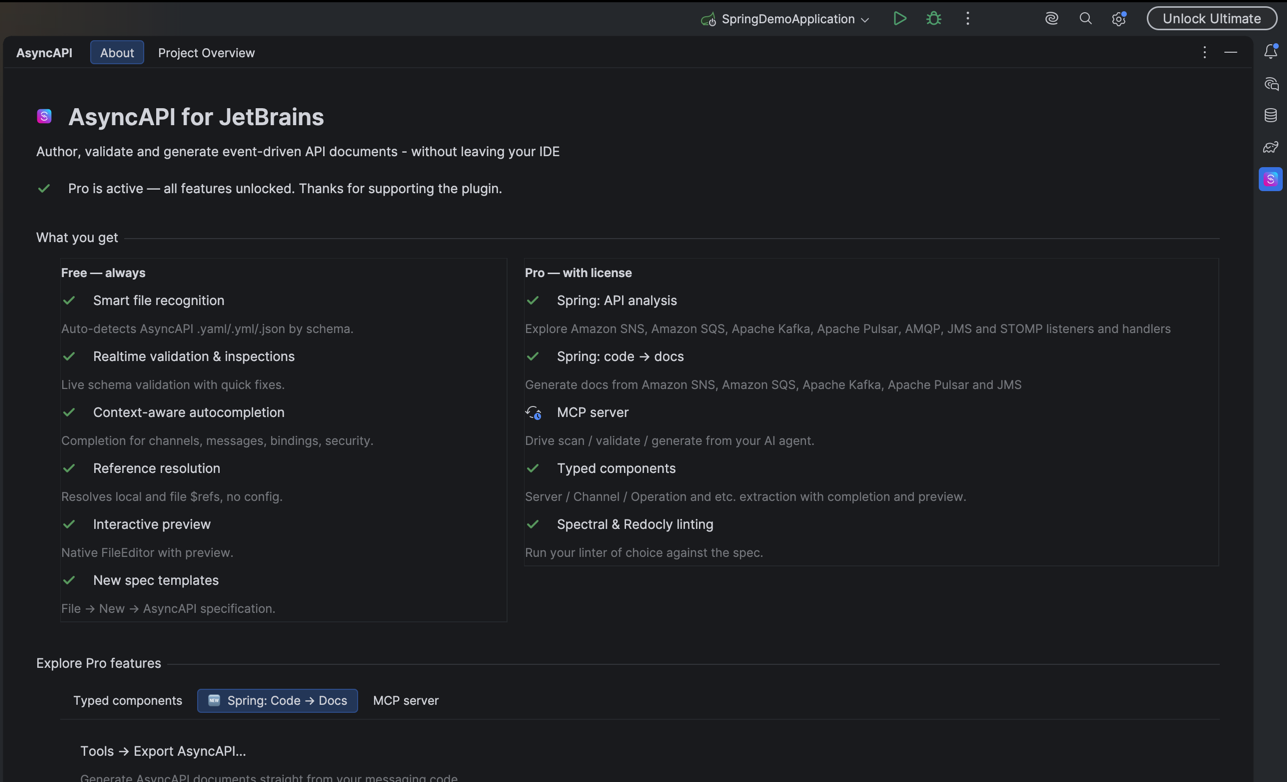Image resolution: width=1287 pixels, height=782 pixels.
Task: Start debugging with the bug icon
Action: 934,18
